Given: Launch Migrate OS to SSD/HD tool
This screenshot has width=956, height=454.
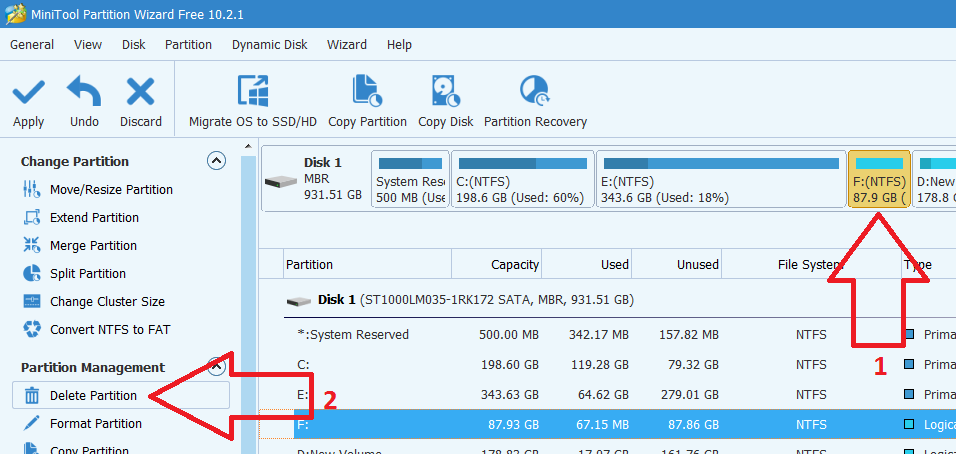Looking at the screenshot, I should [252, 102].
